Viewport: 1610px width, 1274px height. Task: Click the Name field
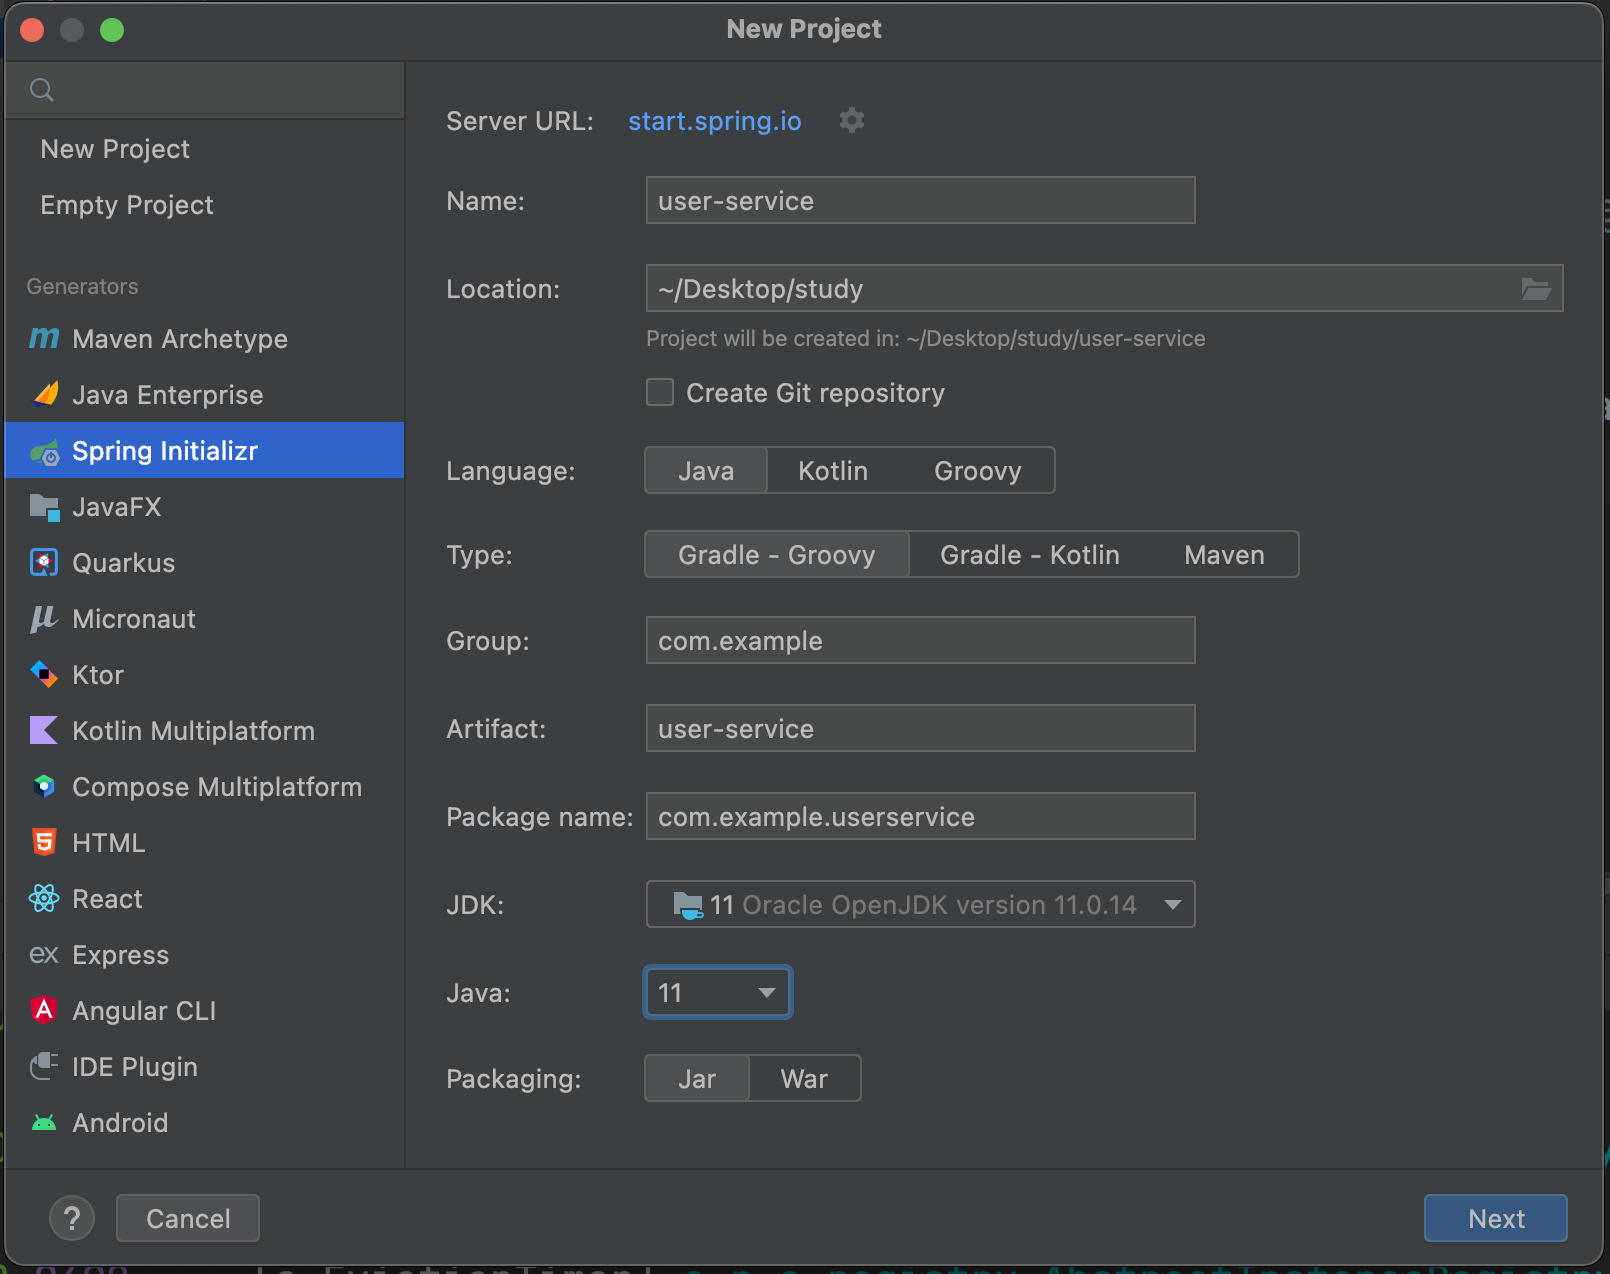coord(920,200)
